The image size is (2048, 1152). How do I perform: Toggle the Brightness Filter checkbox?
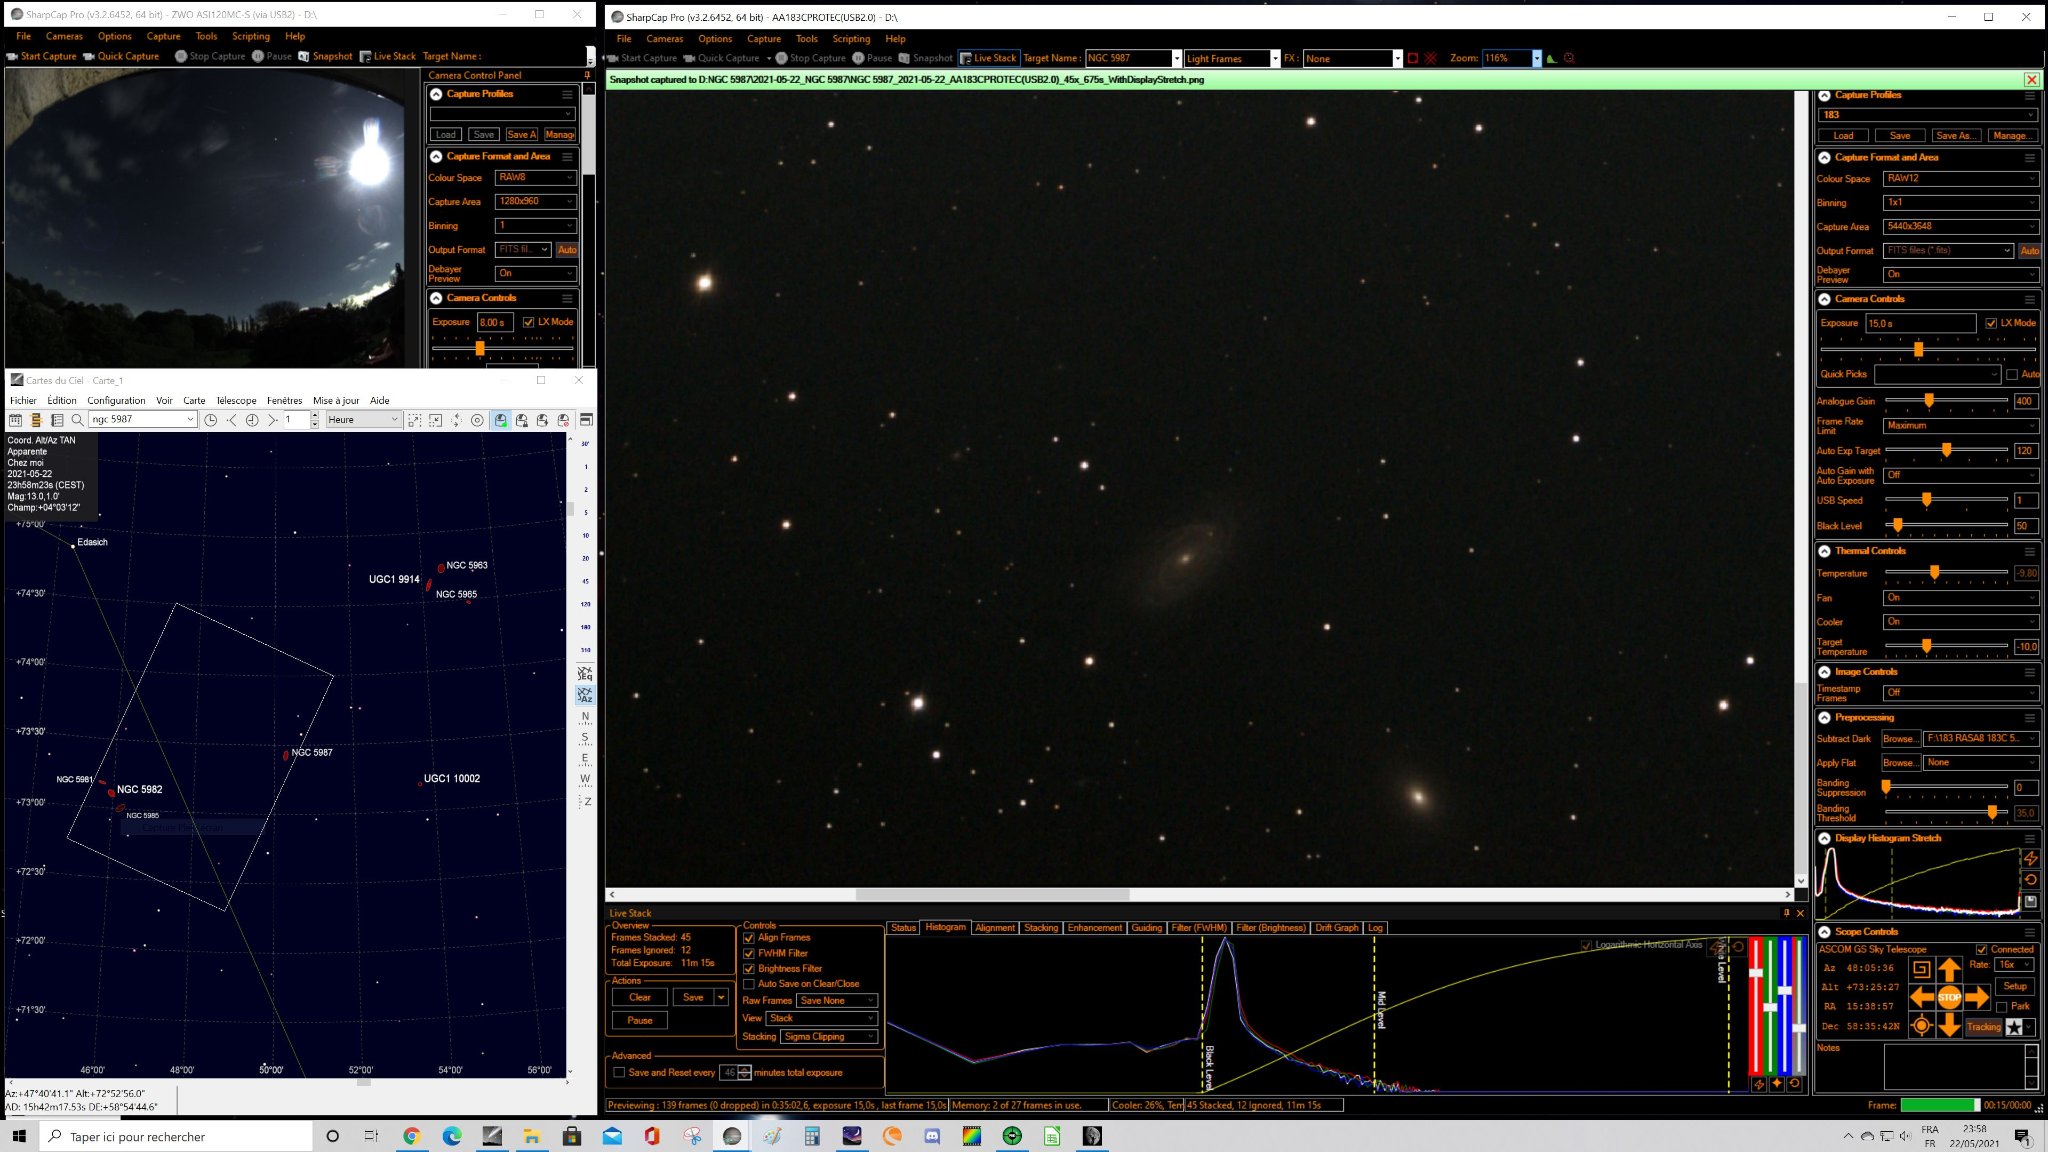749,969
